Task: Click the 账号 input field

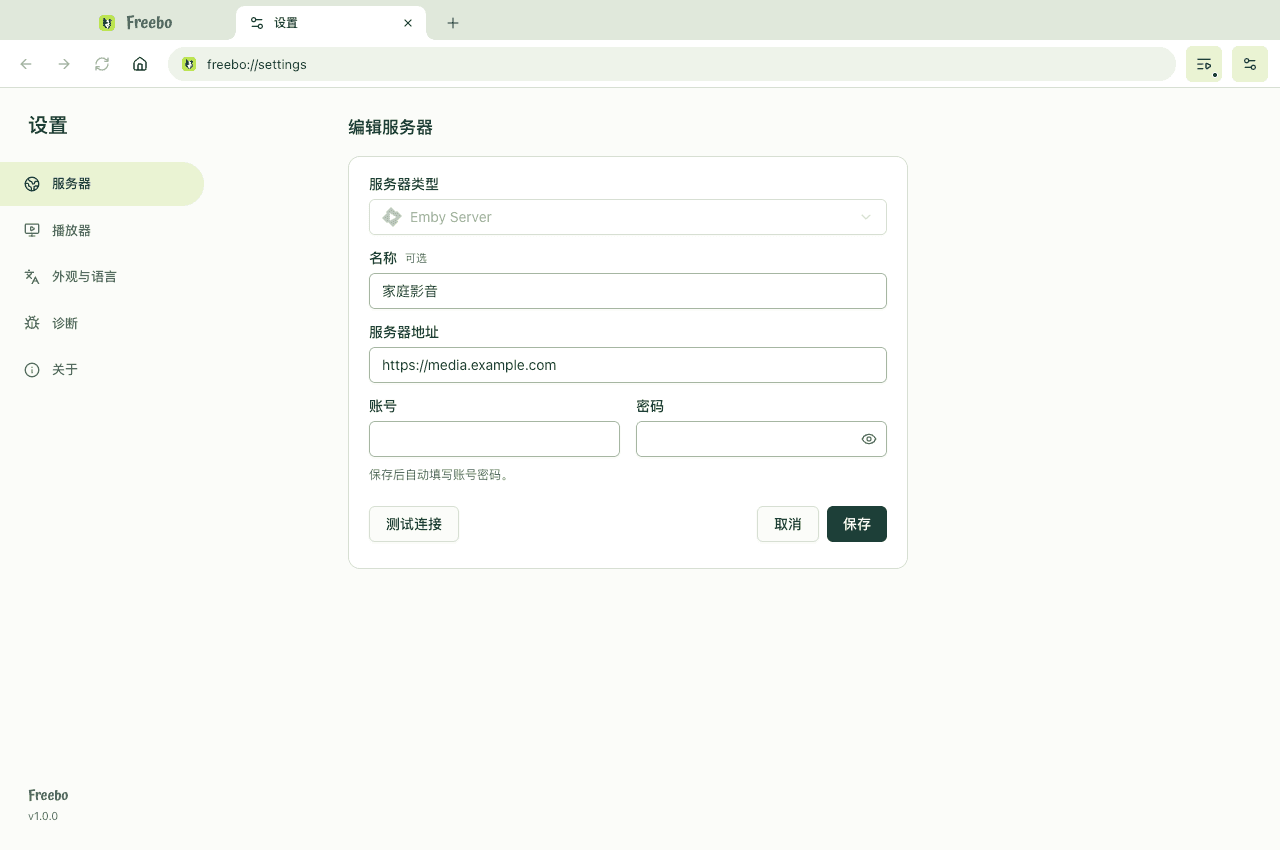Action: click(x=494, y=439)
